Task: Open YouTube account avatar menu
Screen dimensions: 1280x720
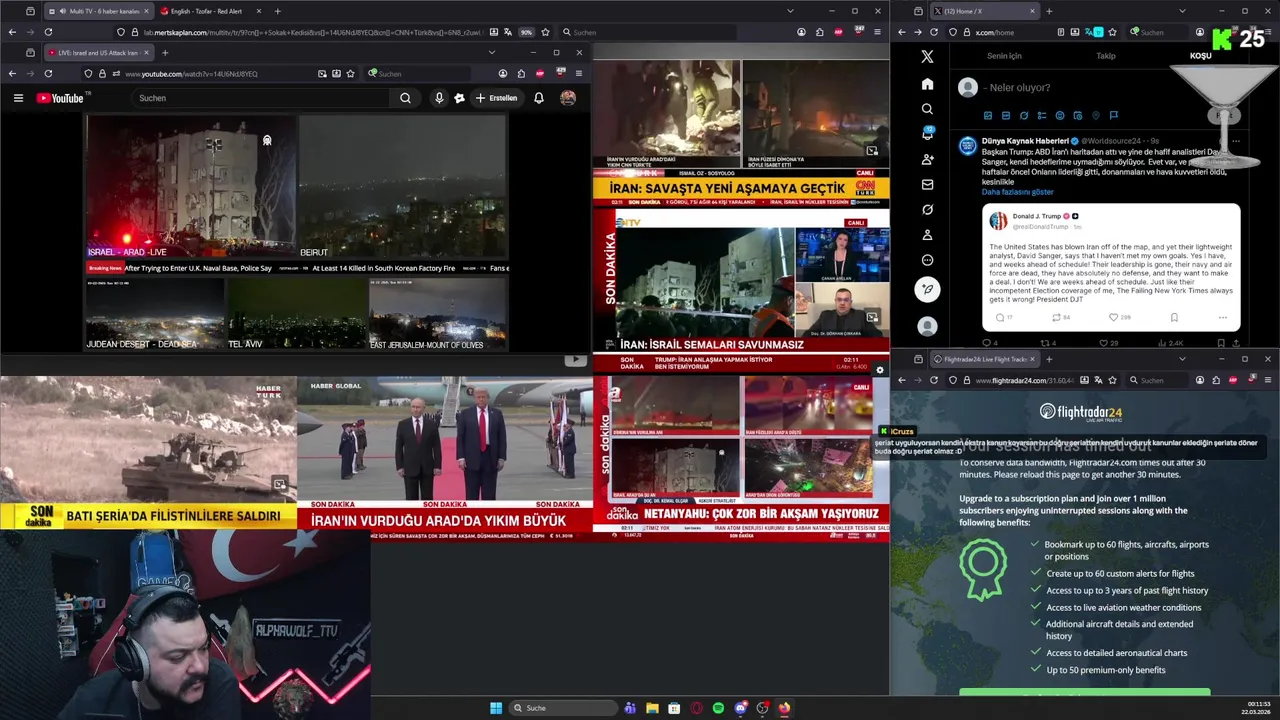Action: click(x=568, y=98)
